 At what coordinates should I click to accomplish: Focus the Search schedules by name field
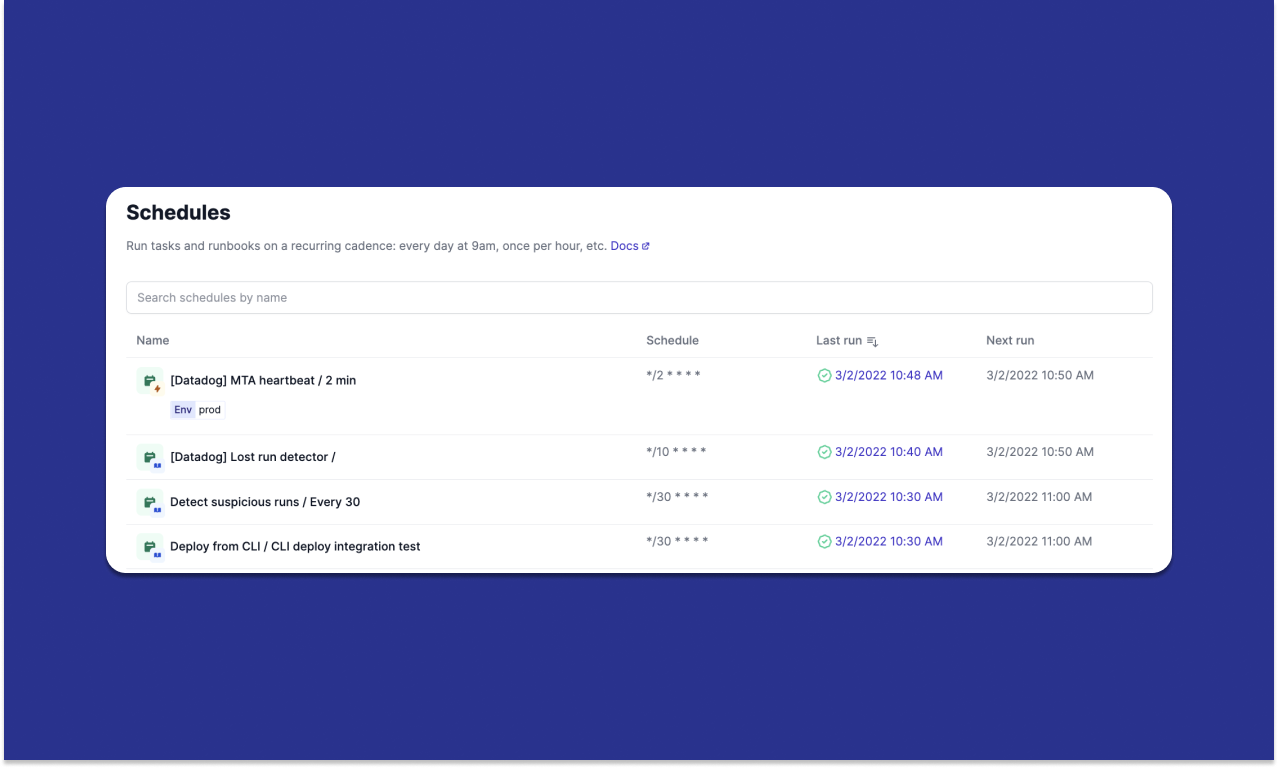(639, 297)
